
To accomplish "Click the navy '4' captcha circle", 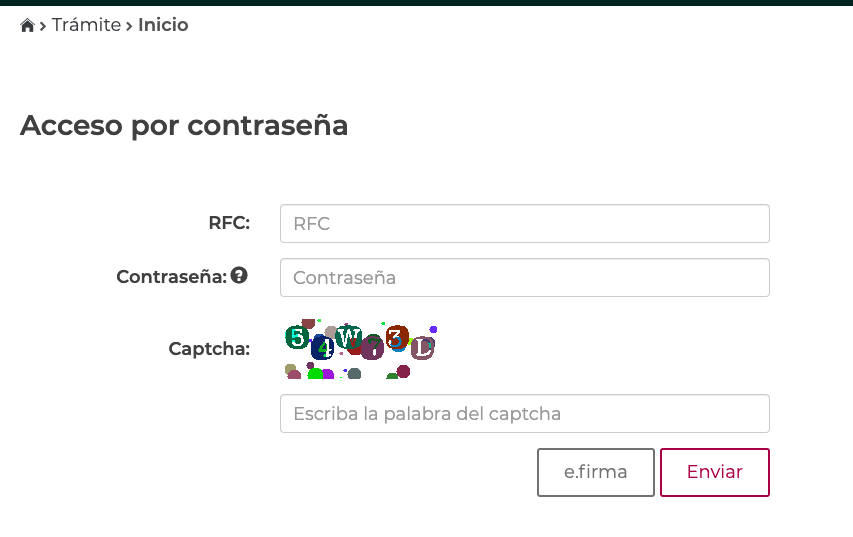I will click(323, 347).
